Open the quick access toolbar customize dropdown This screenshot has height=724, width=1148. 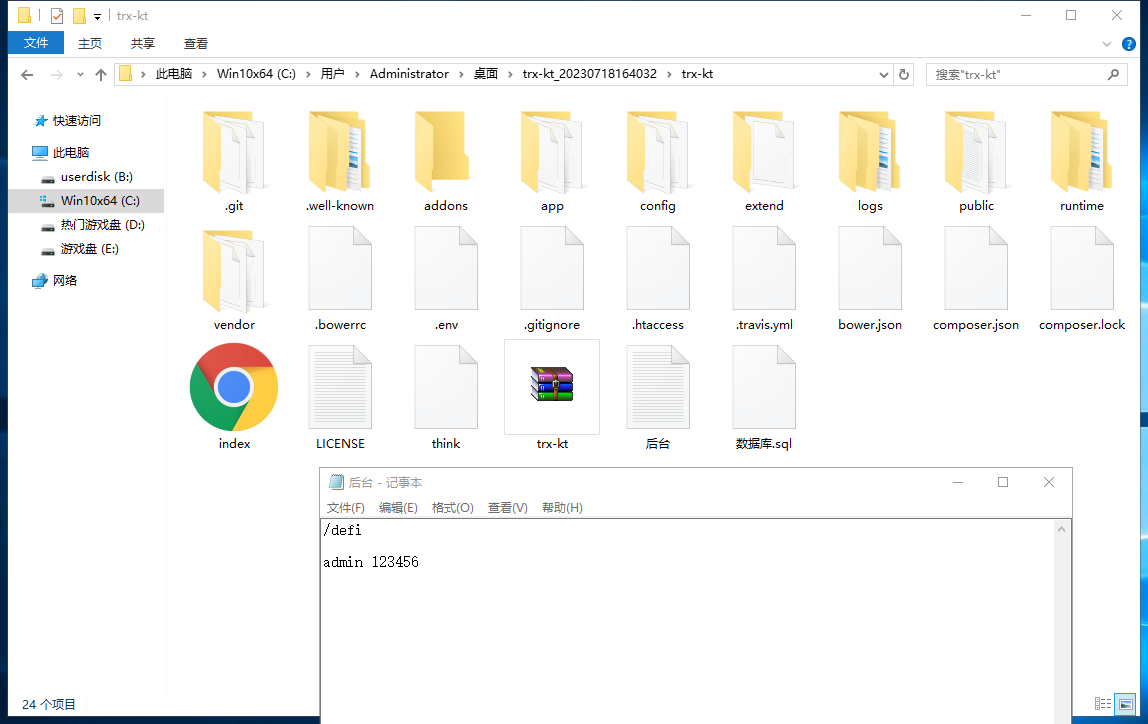click(97, 16)
